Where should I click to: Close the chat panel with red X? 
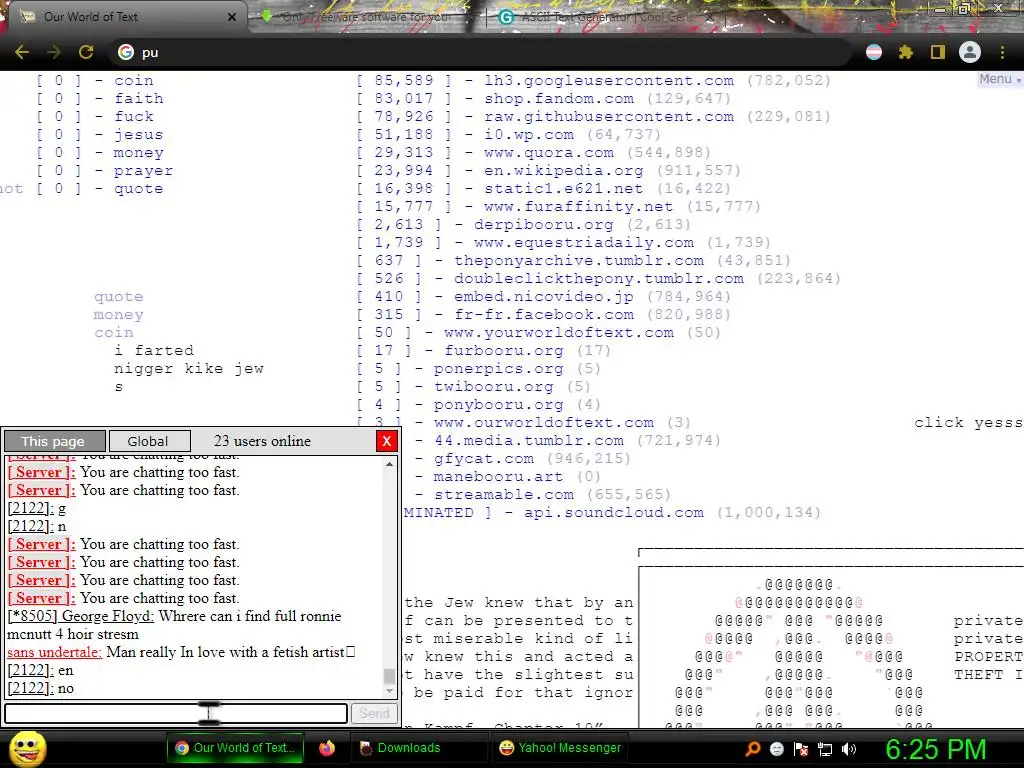coord(387,441)
